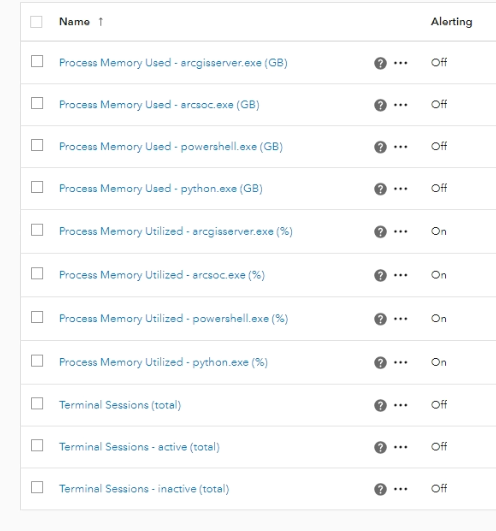
Task: Click help icon for python.exe Memory Utilized (%)
Action: 380,363
